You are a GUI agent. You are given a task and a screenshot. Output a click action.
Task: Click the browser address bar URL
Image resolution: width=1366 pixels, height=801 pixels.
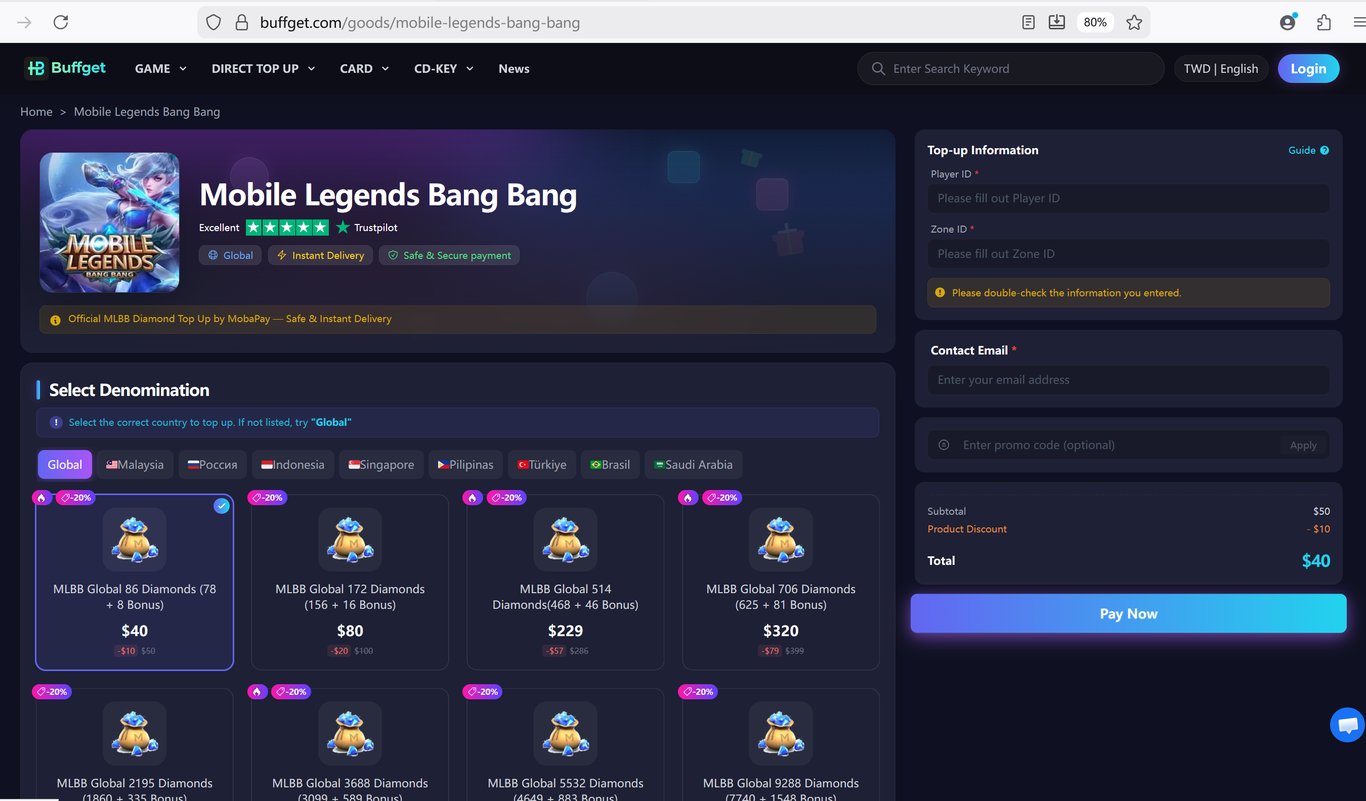[x=420, y=22]
